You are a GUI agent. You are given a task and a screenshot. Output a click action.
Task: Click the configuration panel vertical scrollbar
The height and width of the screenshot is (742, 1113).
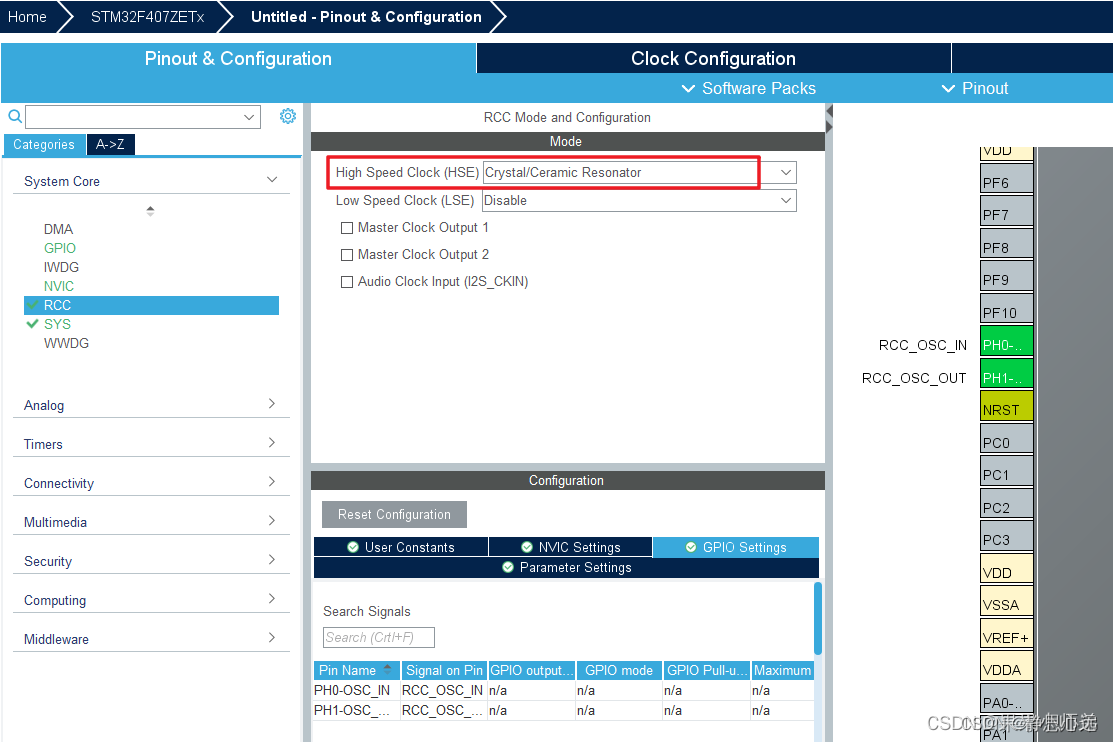click(818, 618)
